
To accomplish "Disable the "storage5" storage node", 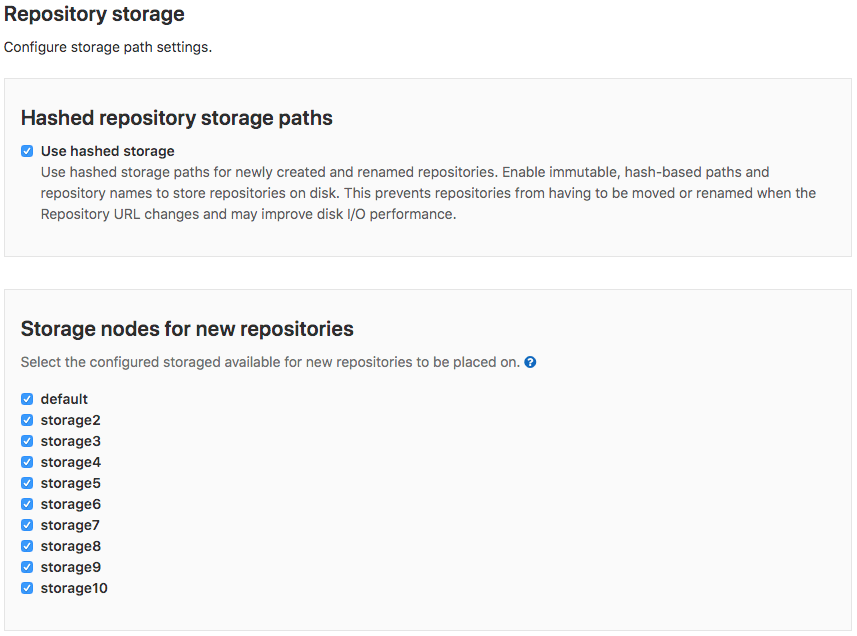I will click(27, 483).
